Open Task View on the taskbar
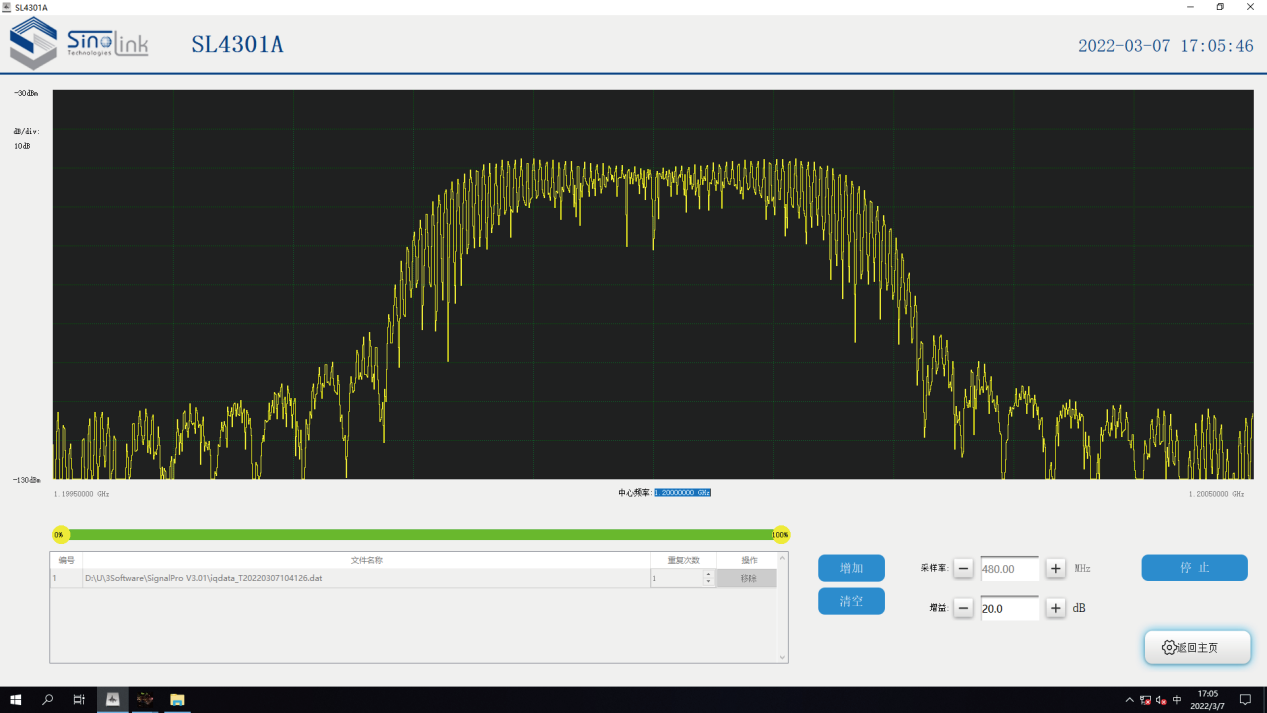 point(79,699)
